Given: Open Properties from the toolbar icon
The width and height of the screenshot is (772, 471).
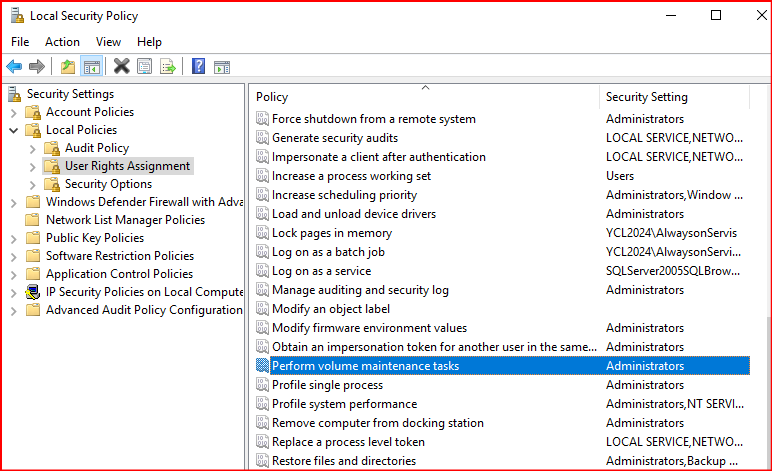Looking at the screenshot, I should point(145,67).
